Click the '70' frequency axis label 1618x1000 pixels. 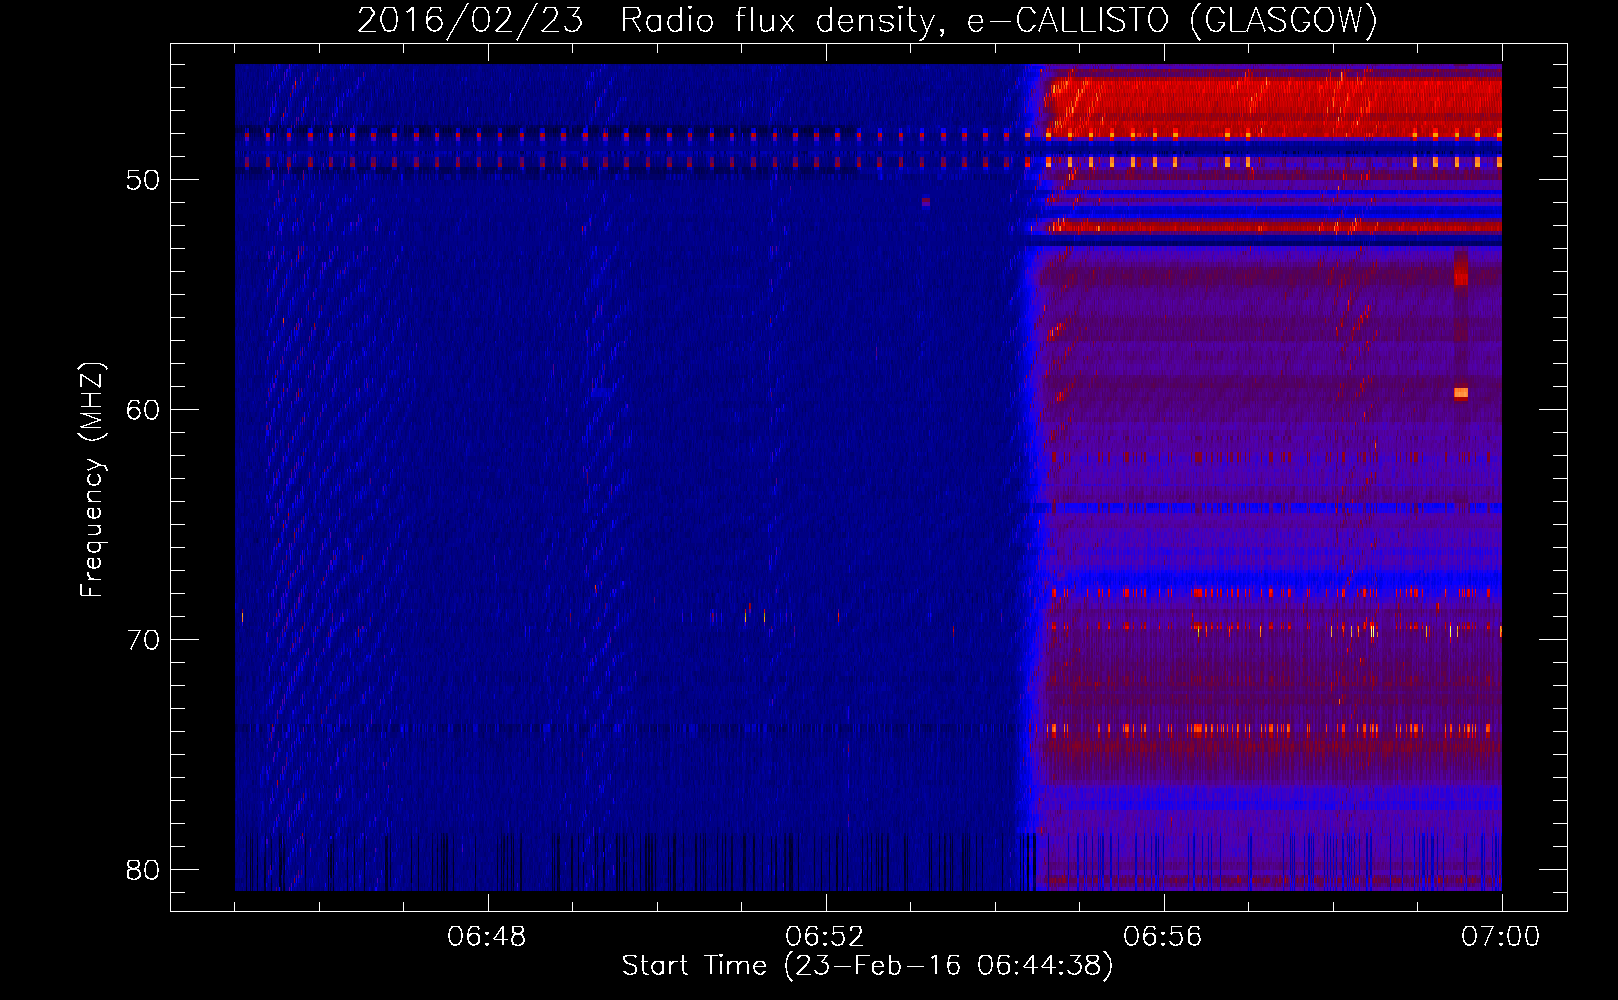click(x=143, y=640)
